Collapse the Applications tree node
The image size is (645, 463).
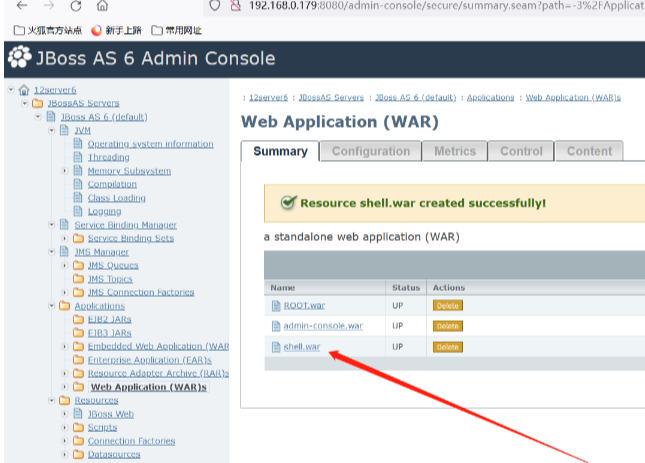(51, 306)
